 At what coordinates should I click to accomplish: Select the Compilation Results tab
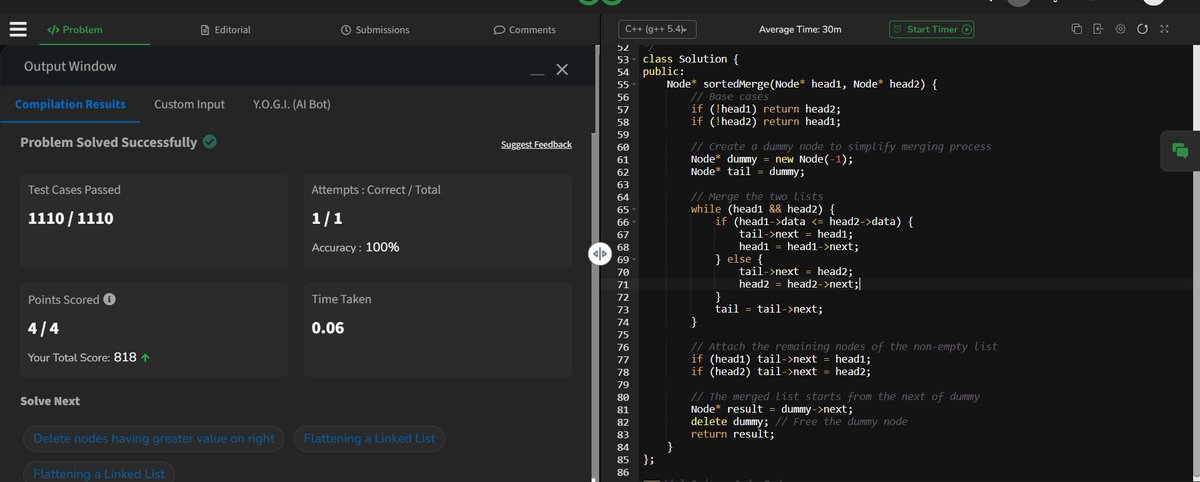(x=70, y=104)
